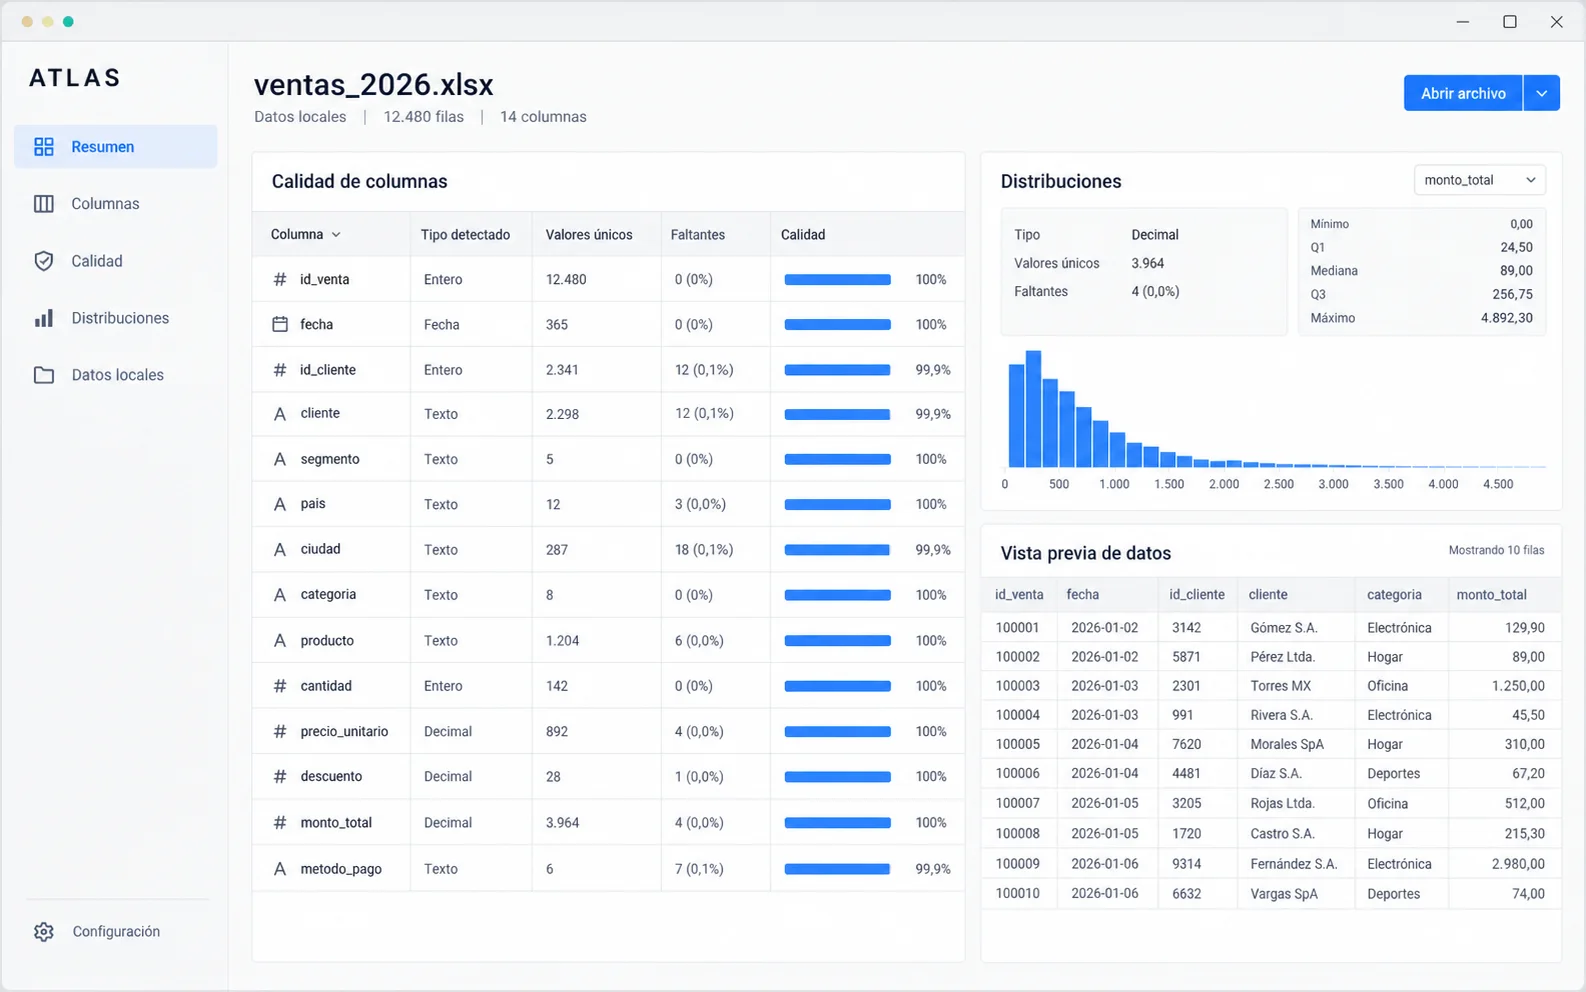
Task: Click the 100005 id_venta cell
Action: coord(1018,745)
